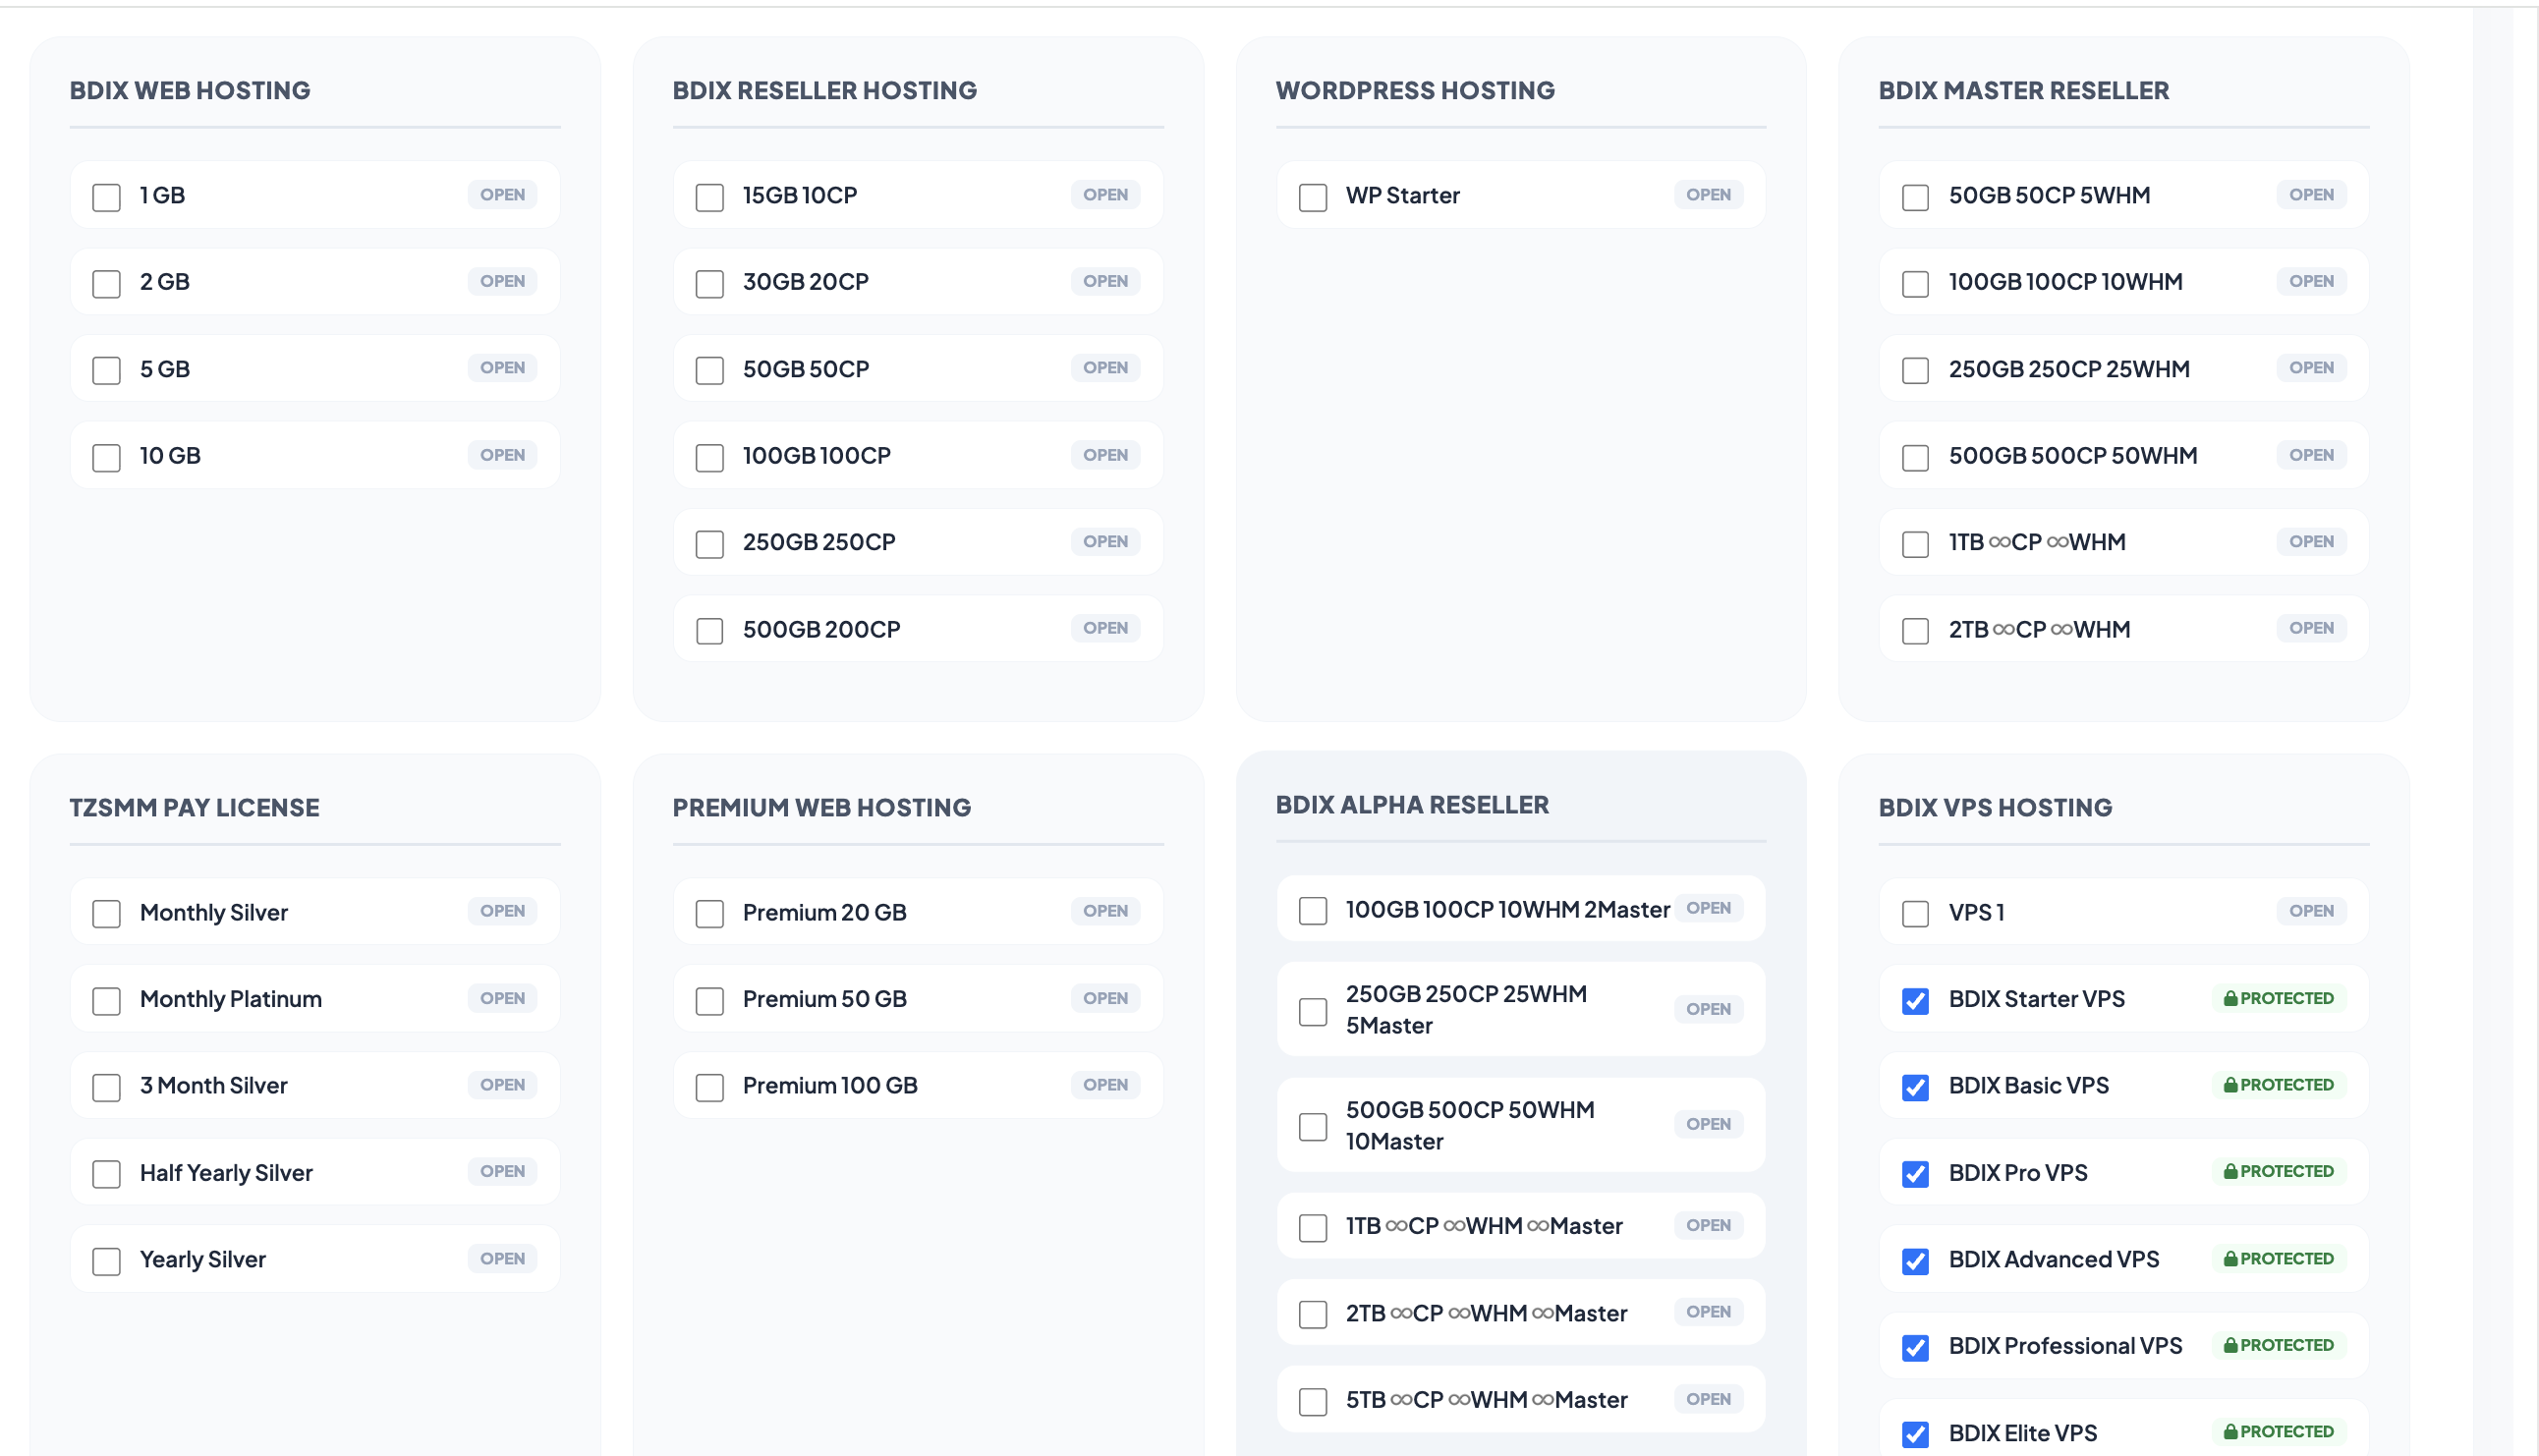Open the Premium 50 GB hosting plan
The height and width of the screenshot is (1456, 2539).
coord(1105,998)
